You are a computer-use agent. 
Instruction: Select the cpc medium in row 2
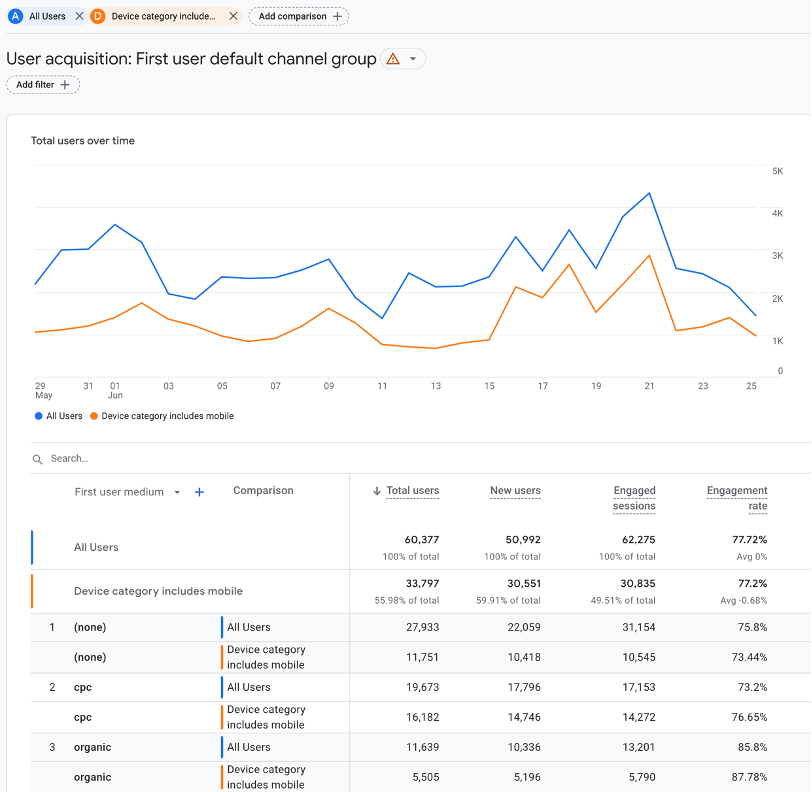[x=83, y=687]
